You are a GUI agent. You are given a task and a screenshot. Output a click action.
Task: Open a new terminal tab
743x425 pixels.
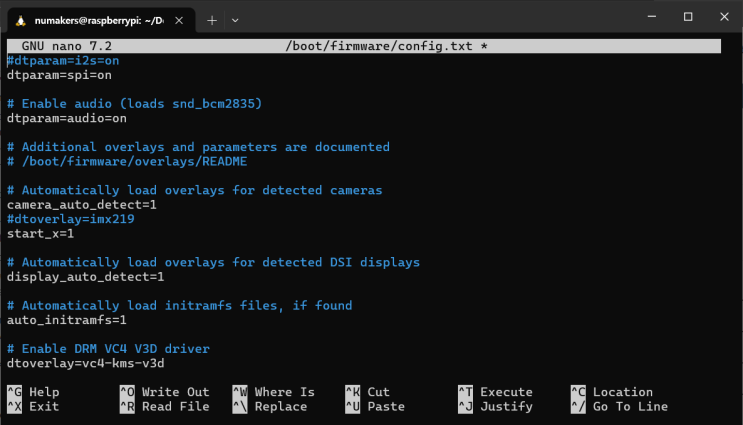click(x=212, y=20)
